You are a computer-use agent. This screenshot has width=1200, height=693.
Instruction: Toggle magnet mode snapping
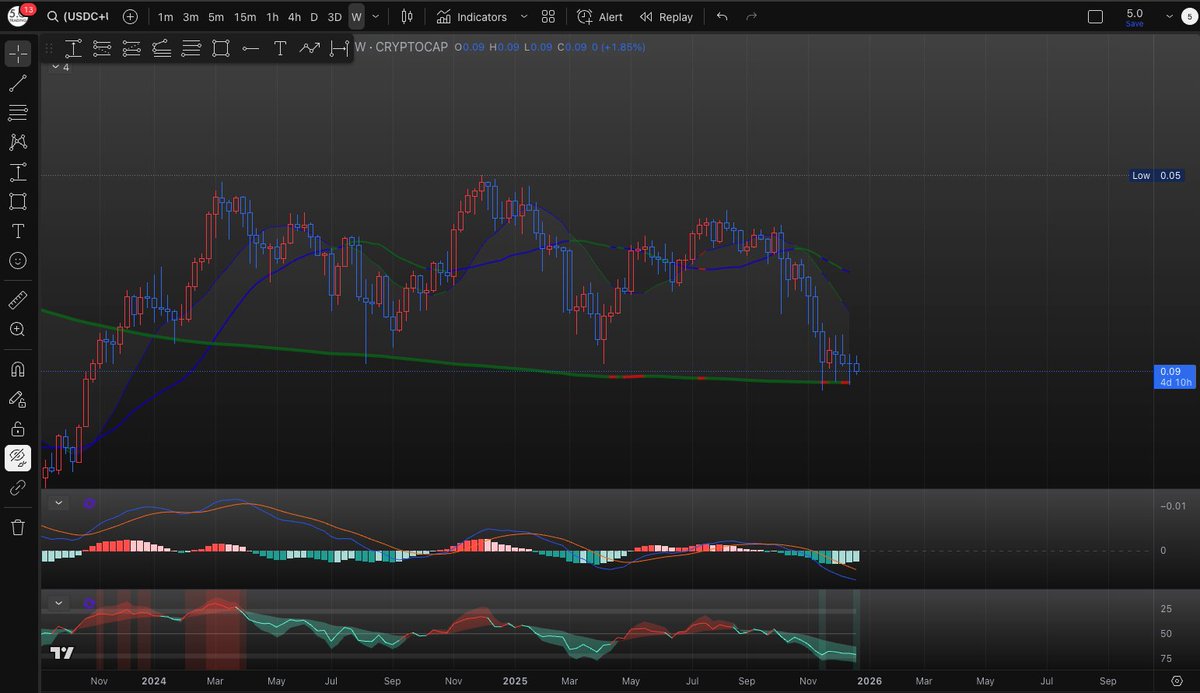click(x=18, y=369)
